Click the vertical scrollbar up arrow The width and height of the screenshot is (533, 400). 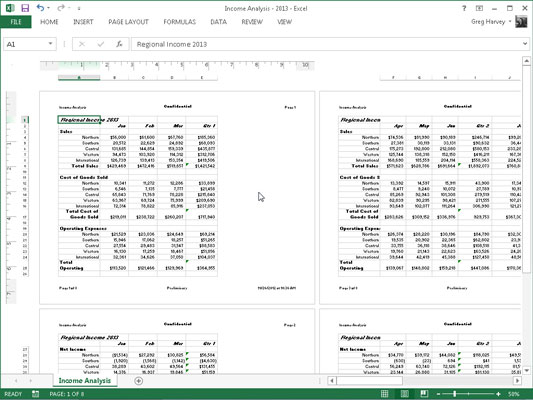pyautogui.click(x=526, y=61)
